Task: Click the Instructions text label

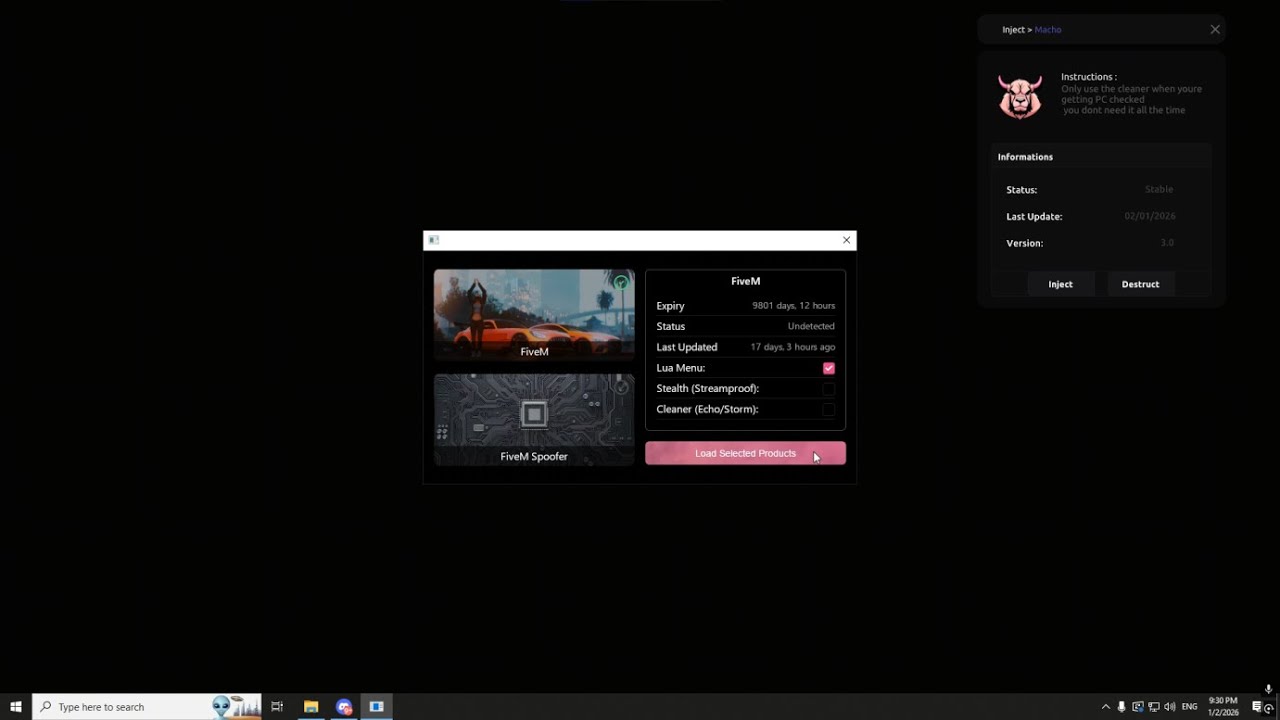Action: [x=1089, y=77]
